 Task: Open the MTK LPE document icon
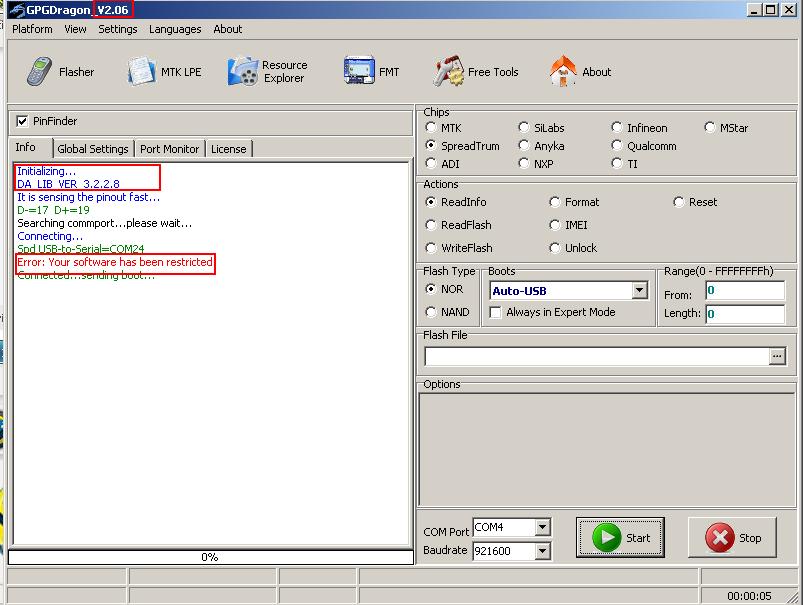coord(141,71)
